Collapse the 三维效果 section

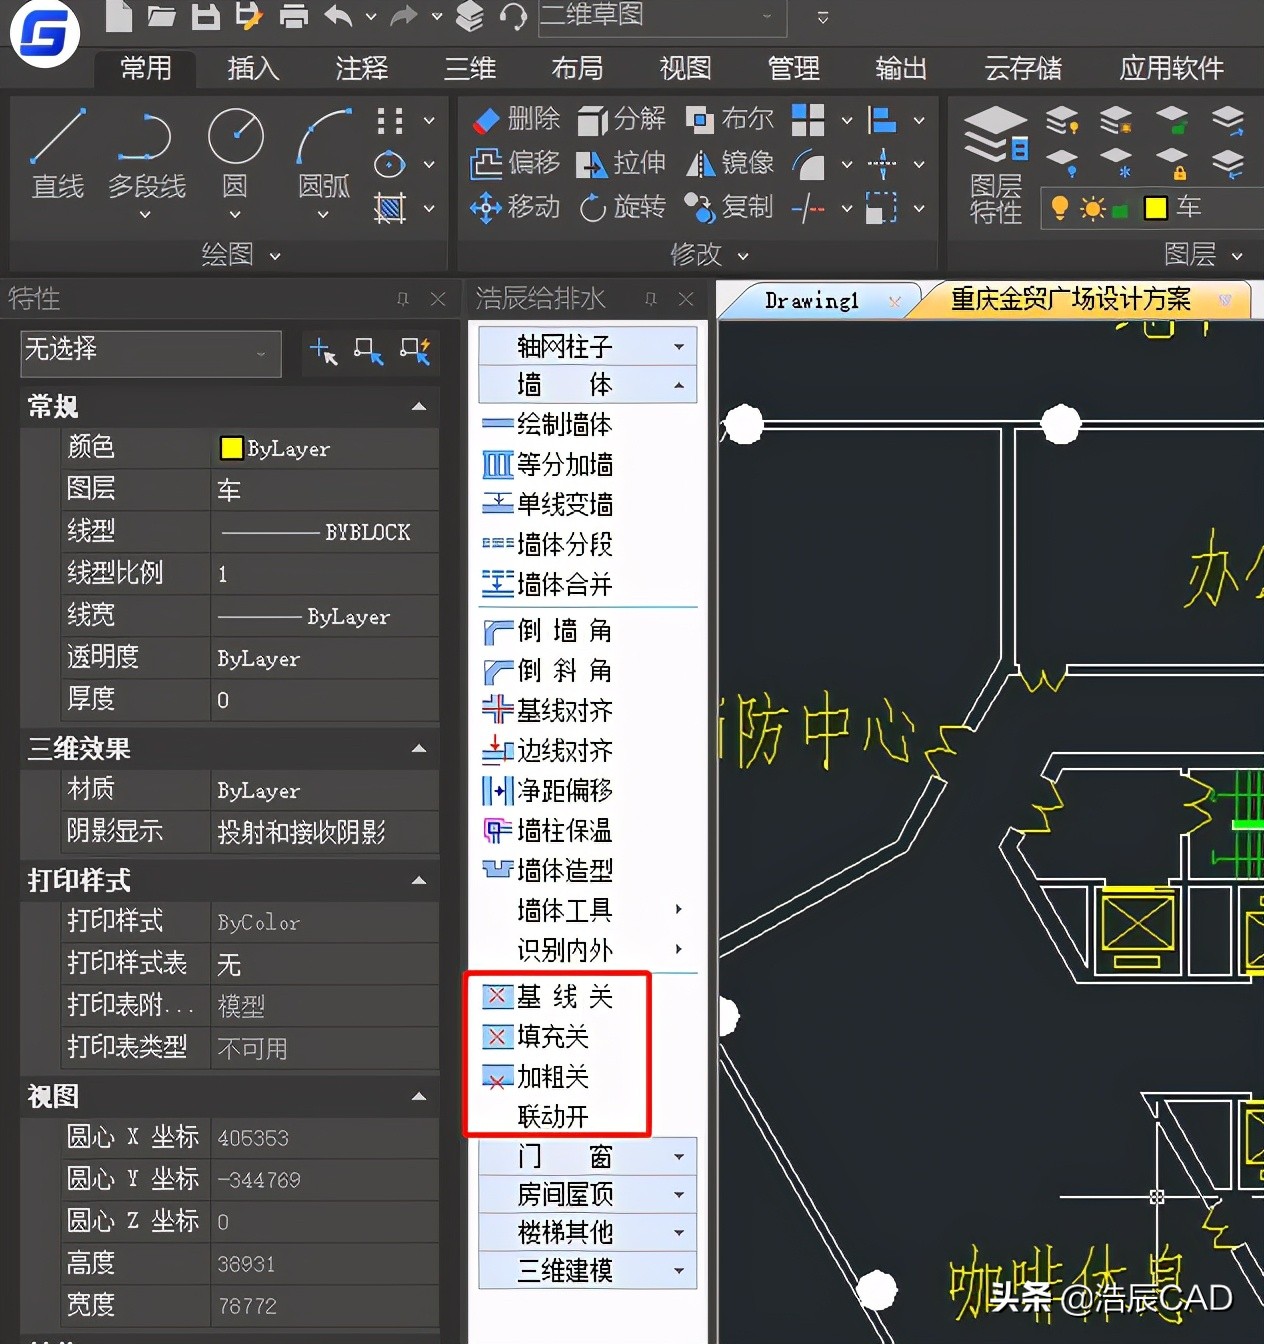click(x=419, y=748)
